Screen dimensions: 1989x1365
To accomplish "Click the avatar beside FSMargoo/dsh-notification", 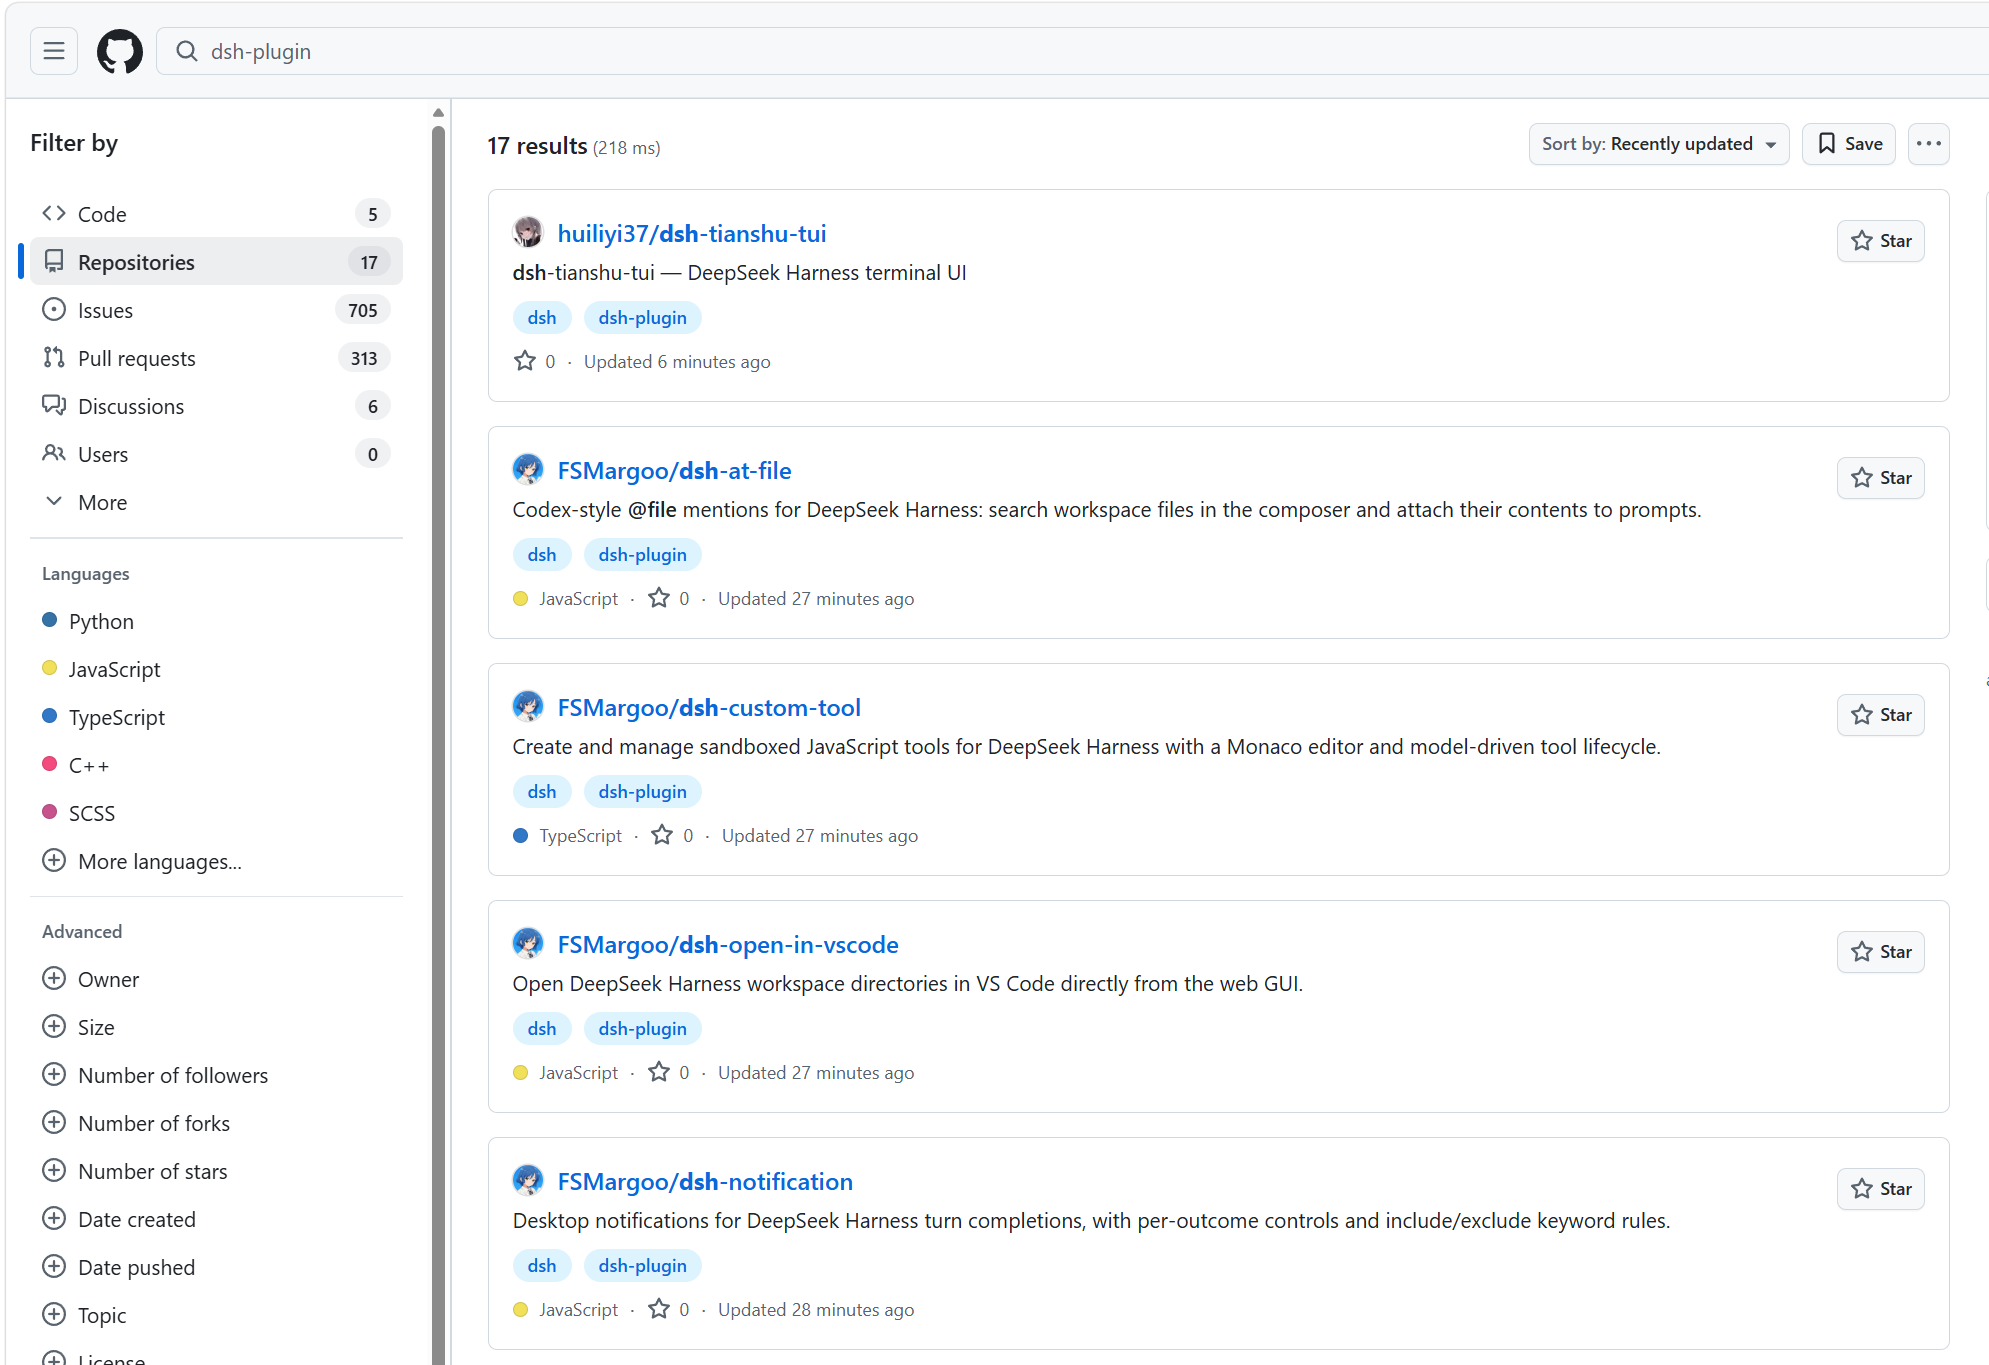I will click(x=528, y=1180).
